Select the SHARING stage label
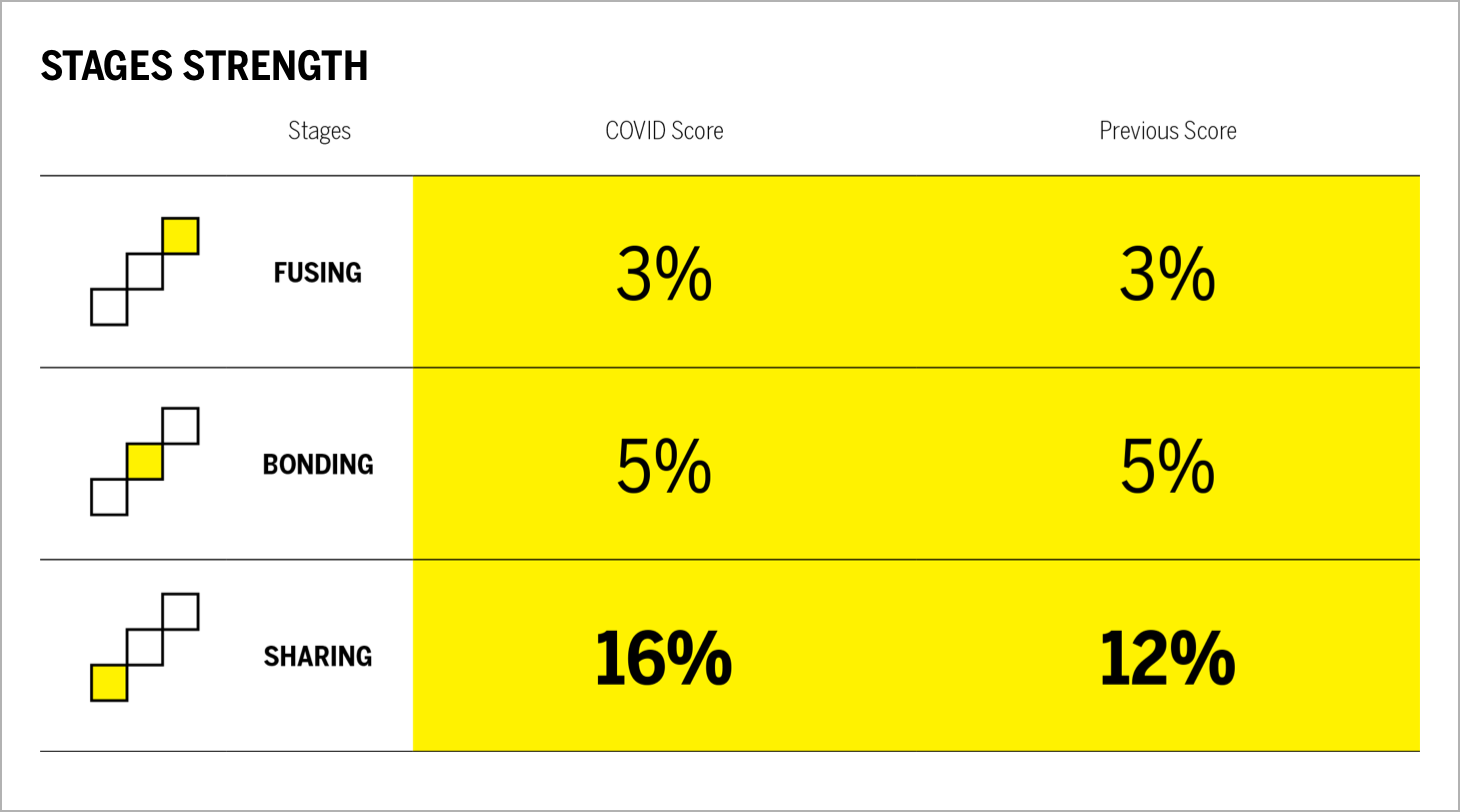This screenshot has height=812, width=1460. tap(318, 656)
